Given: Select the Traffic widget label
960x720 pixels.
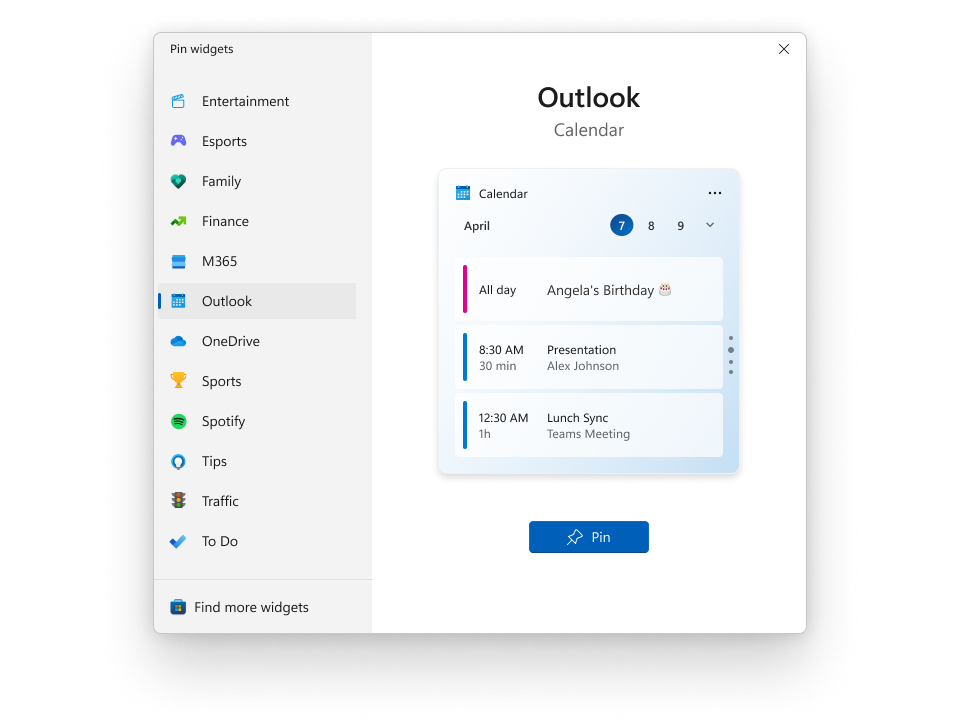Looking at the screenshot, I should point(220,501).
